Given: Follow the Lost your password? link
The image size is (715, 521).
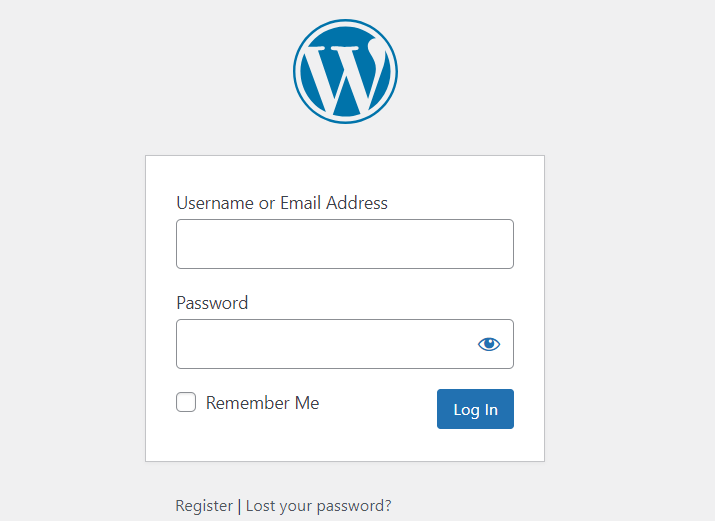Looking at the screenshot, I should (318, 506).
